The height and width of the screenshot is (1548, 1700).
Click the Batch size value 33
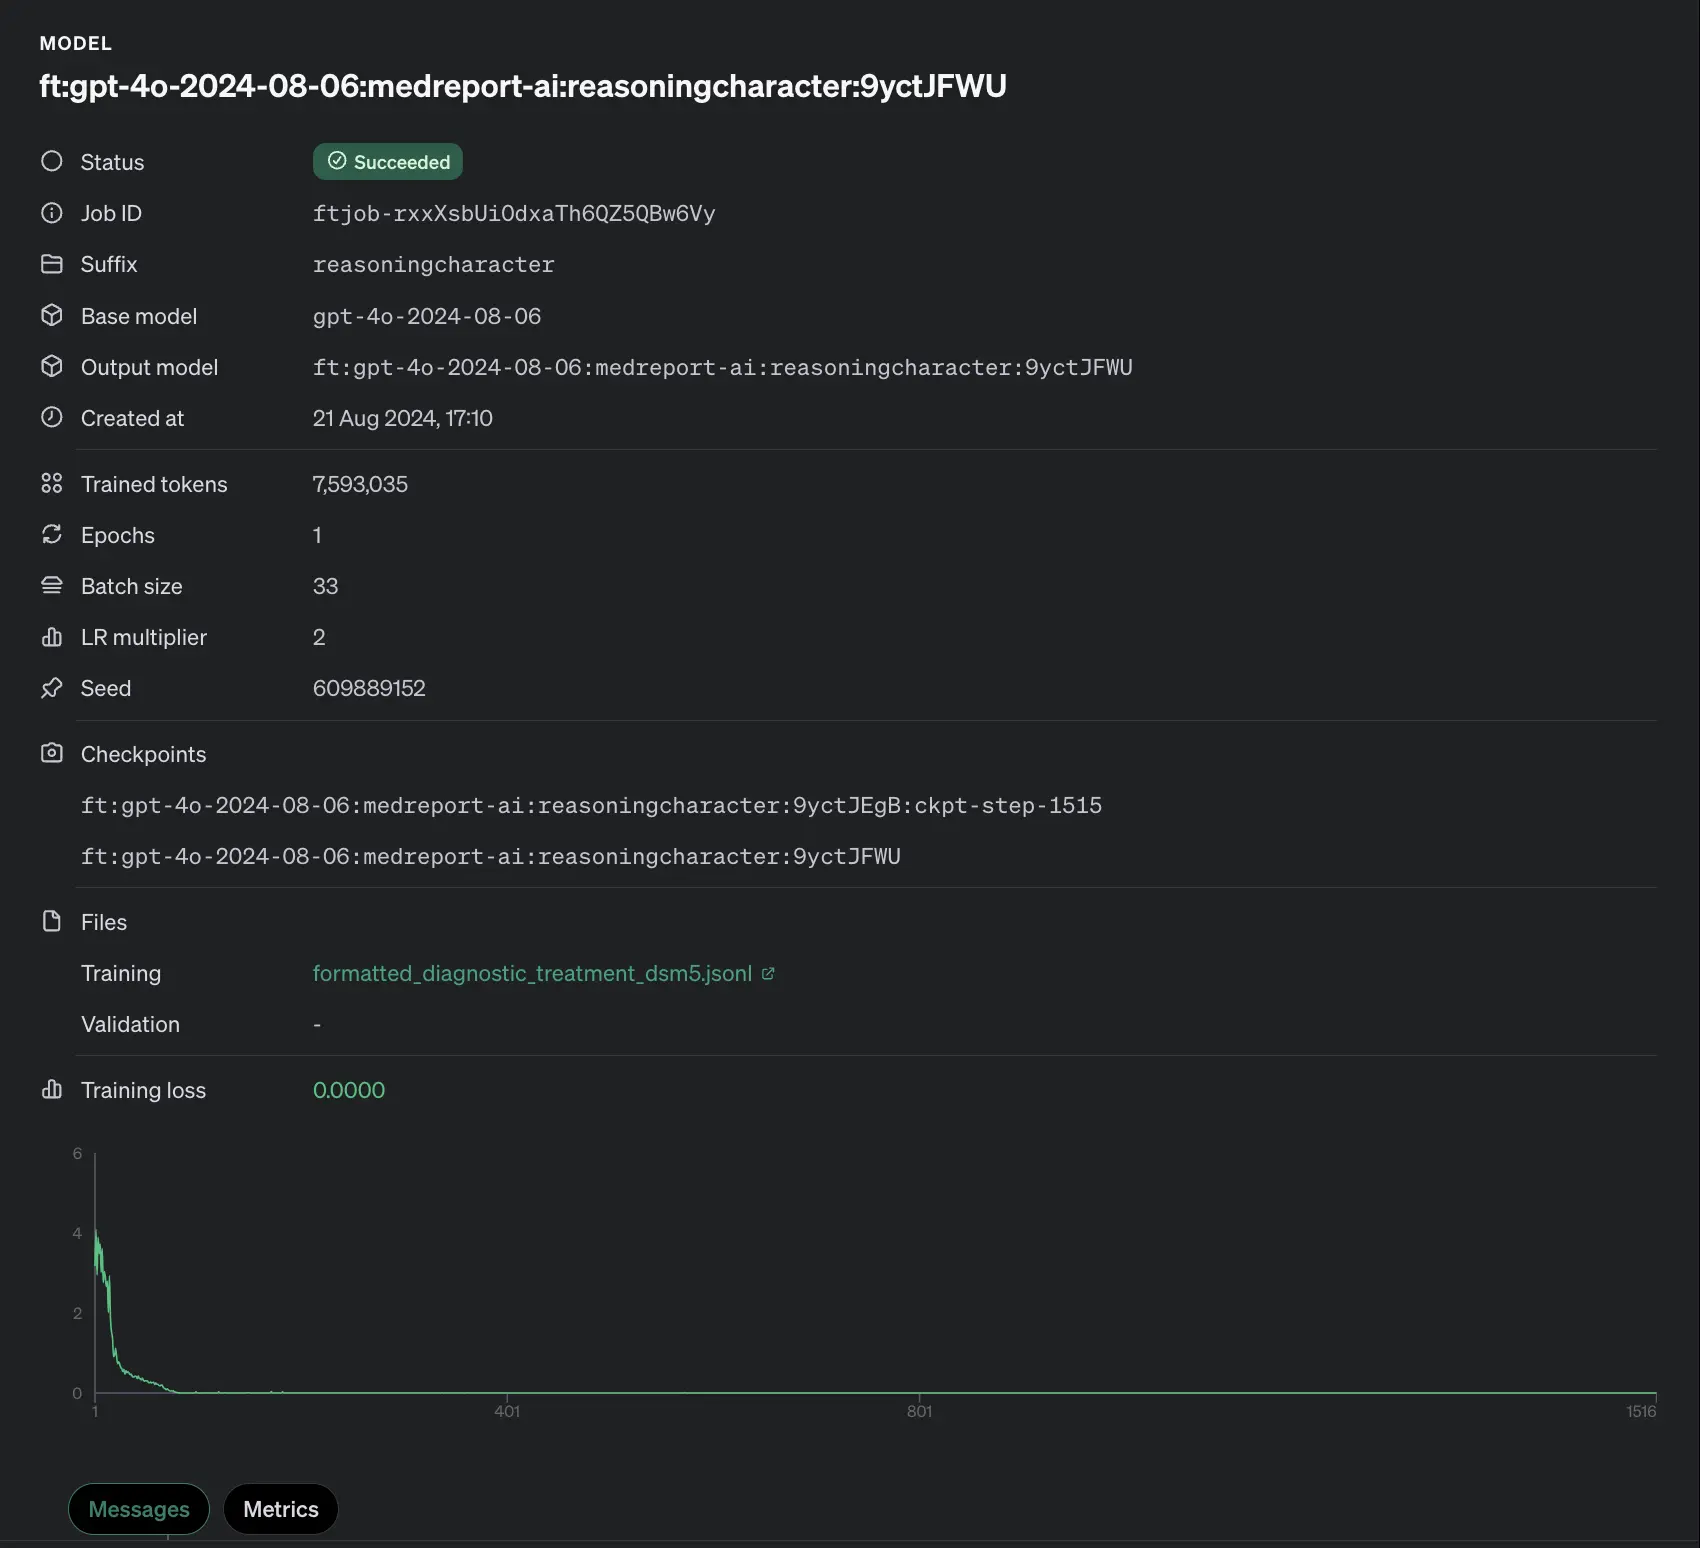[326, 586]
